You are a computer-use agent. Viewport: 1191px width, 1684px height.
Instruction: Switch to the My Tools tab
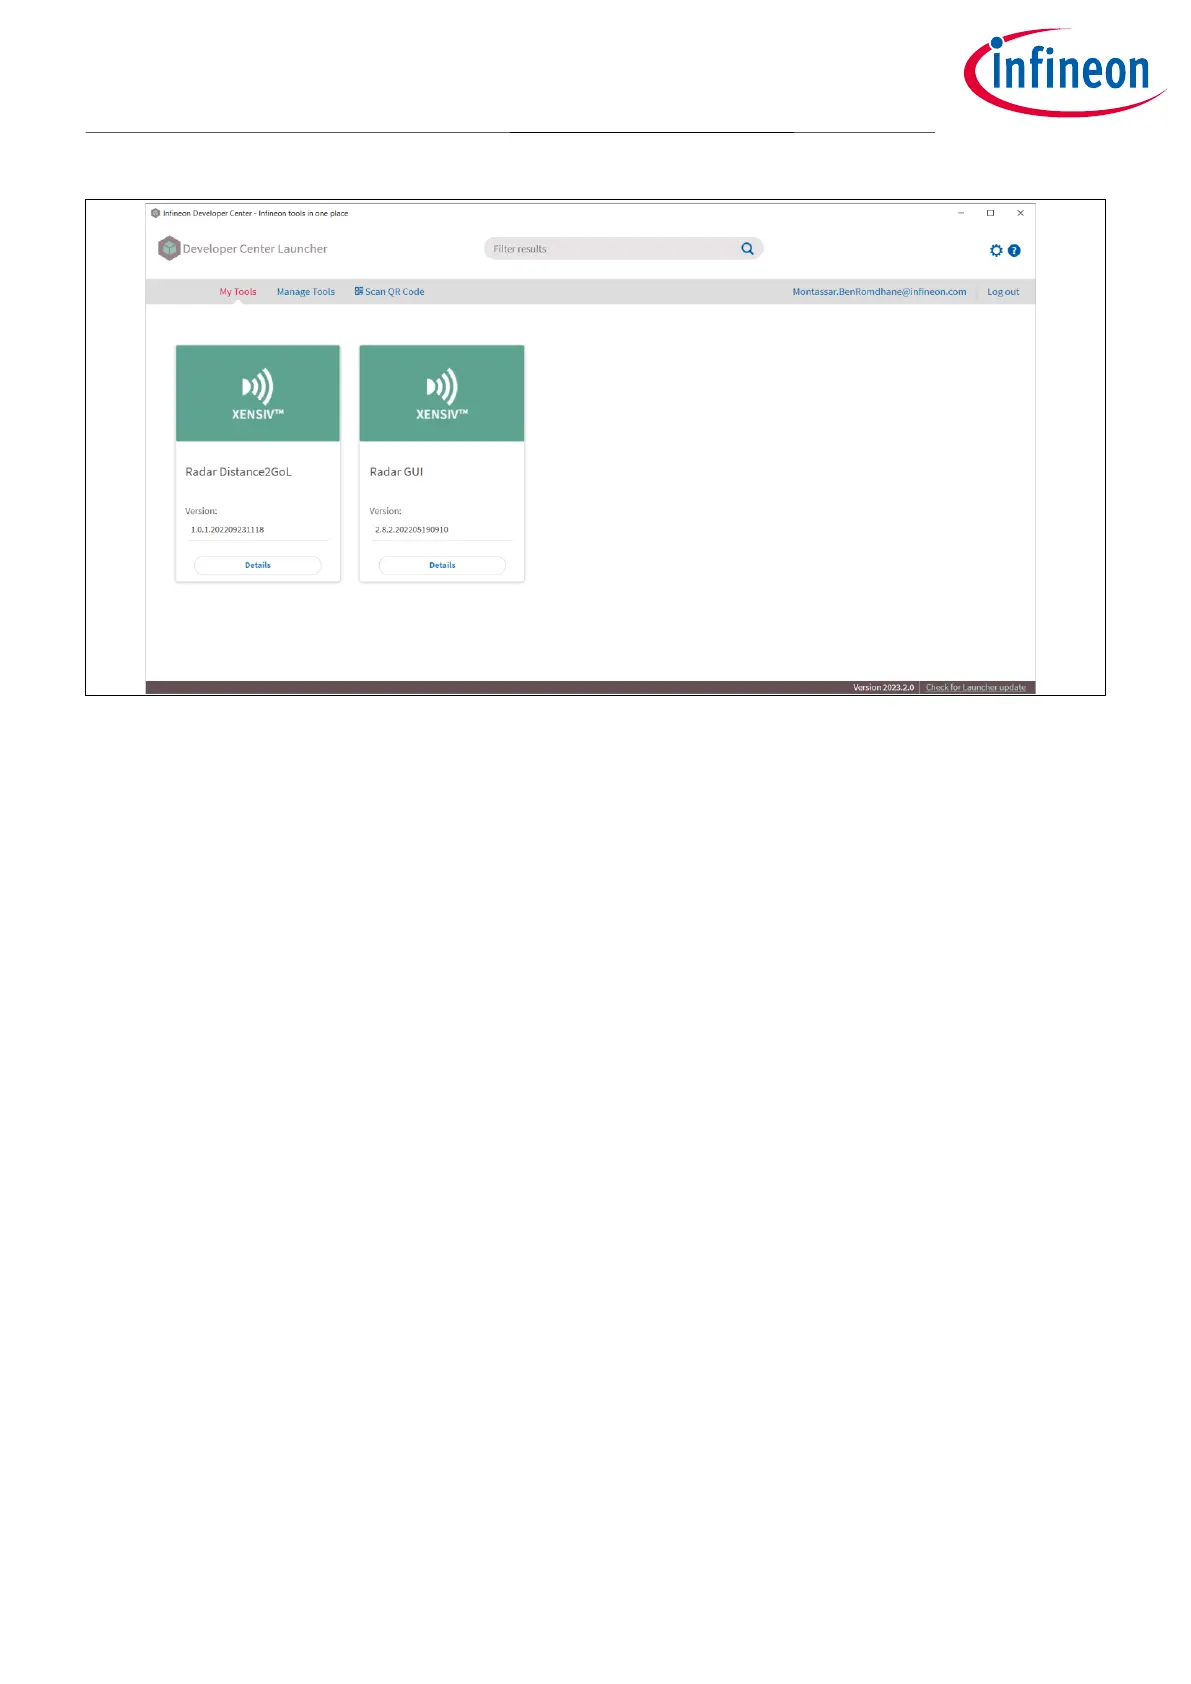[x=238, y=292]
